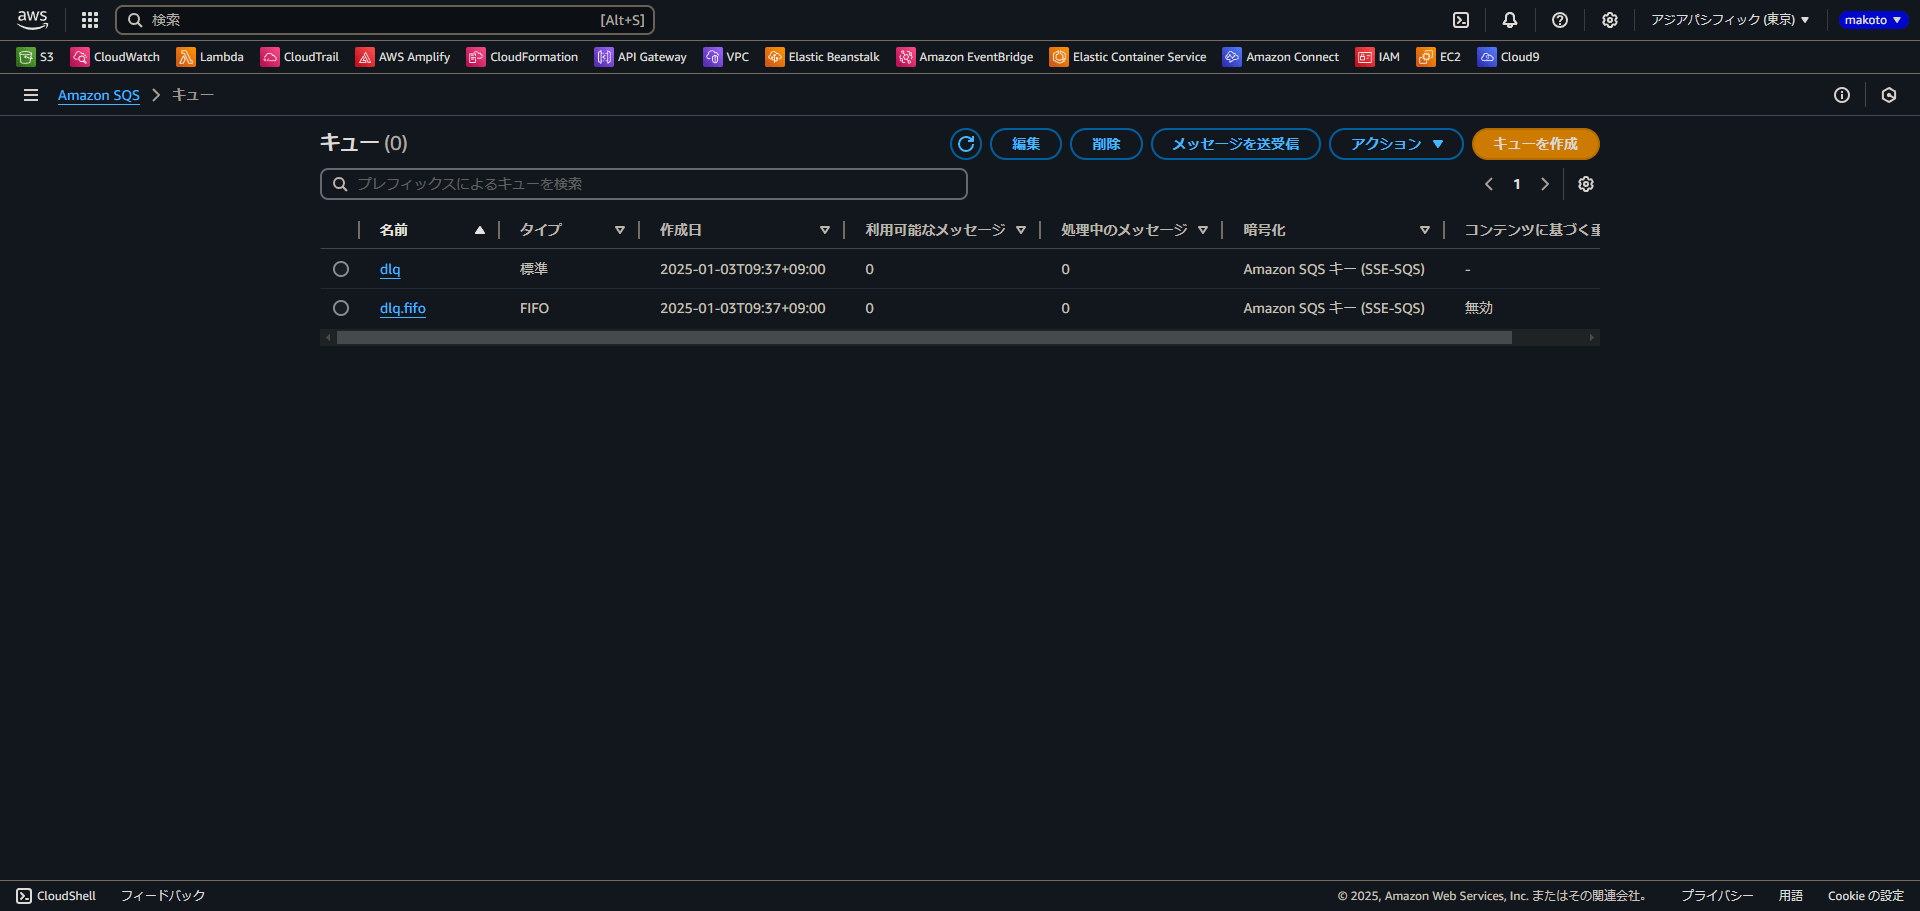Open CloudShell icon in top bar

(x=1461, y=20)
